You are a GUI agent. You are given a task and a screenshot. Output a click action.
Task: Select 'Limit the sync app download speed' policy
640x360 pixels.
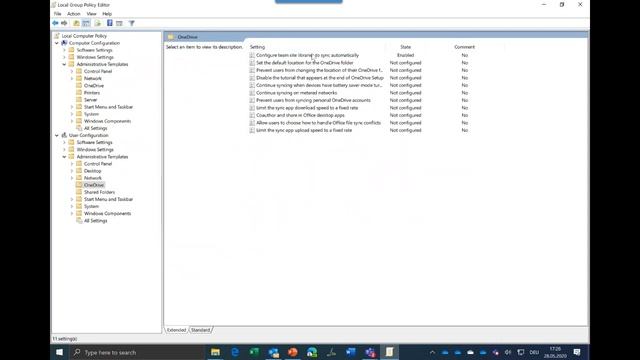pos(307,108)
